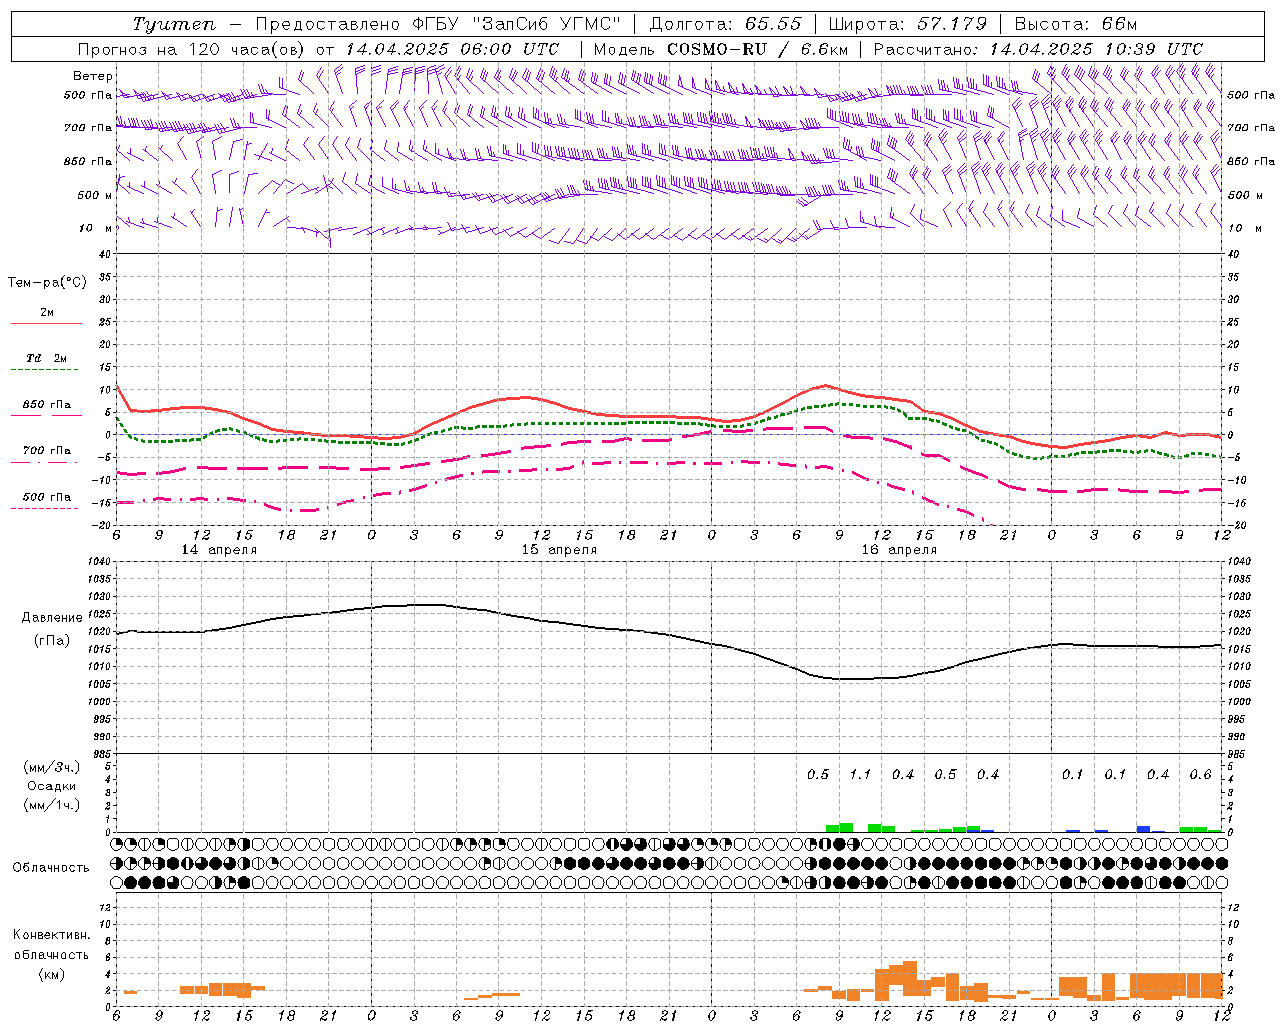Click the Тем-ра(°C) axis title

(x=47, y=283)
